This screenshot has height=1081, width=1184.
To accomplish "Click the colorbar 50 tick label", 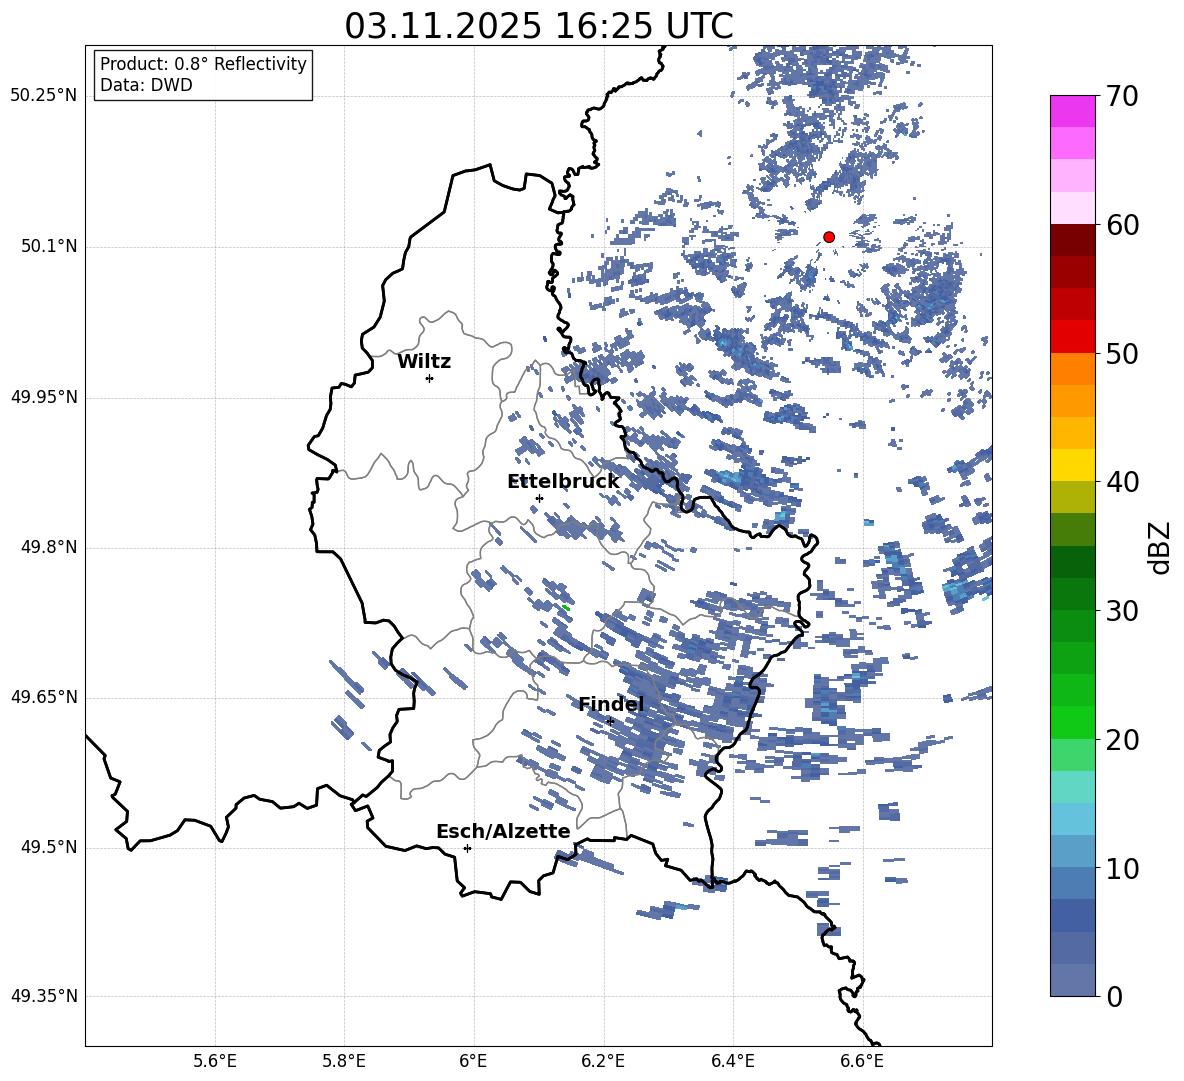I will pyautogui.click(x=1122, y=354).
